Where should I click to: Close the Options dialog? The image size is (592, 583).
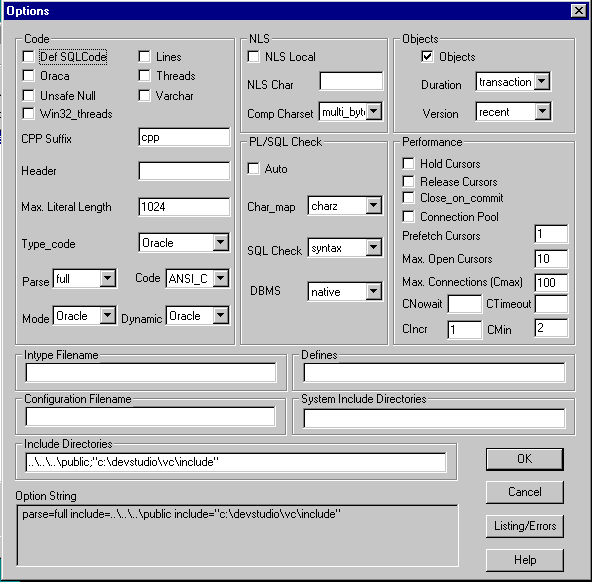pos(578,11)
